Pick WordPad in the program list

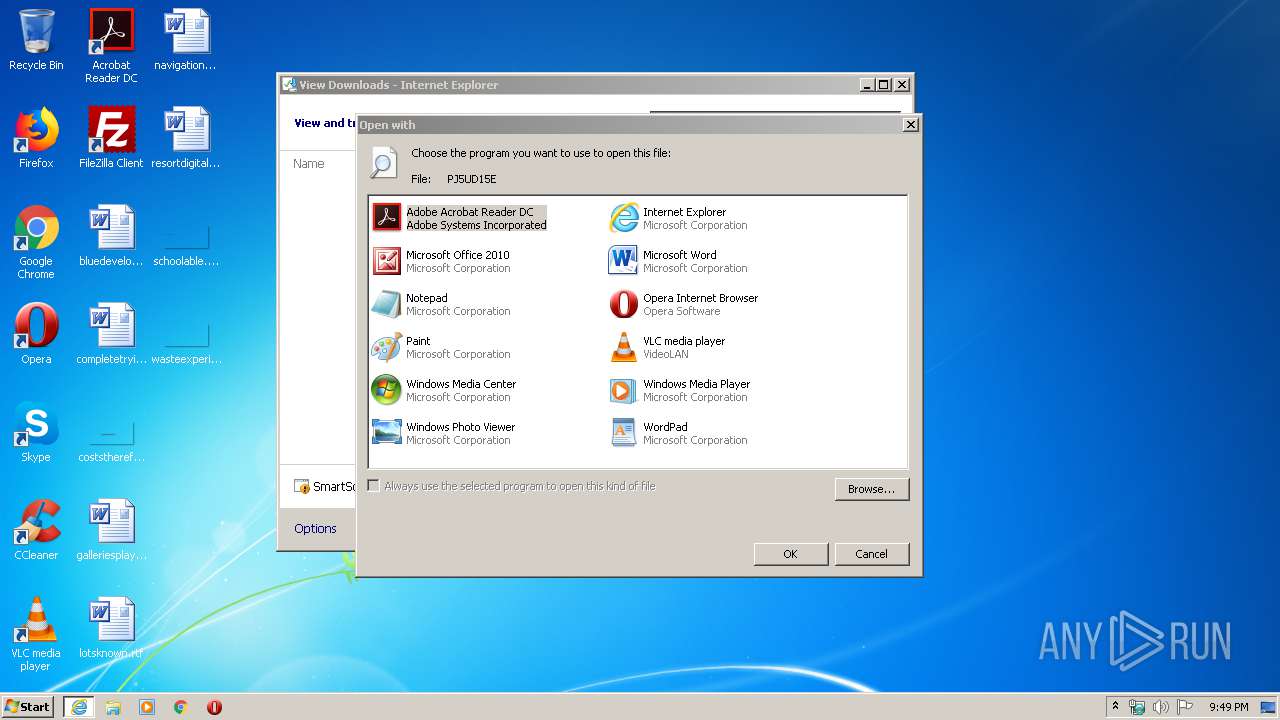pos(680,433)
